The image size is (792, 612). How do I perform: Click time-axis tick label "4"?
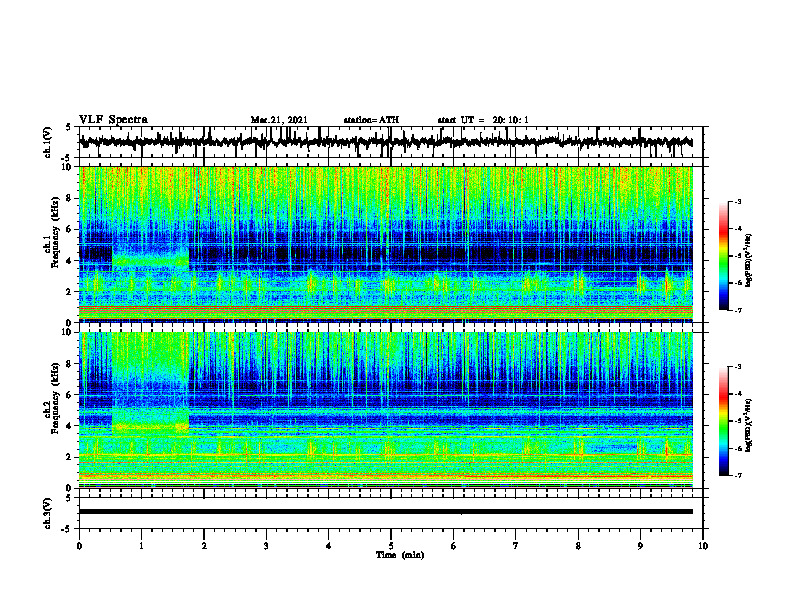tap(328, 546)
